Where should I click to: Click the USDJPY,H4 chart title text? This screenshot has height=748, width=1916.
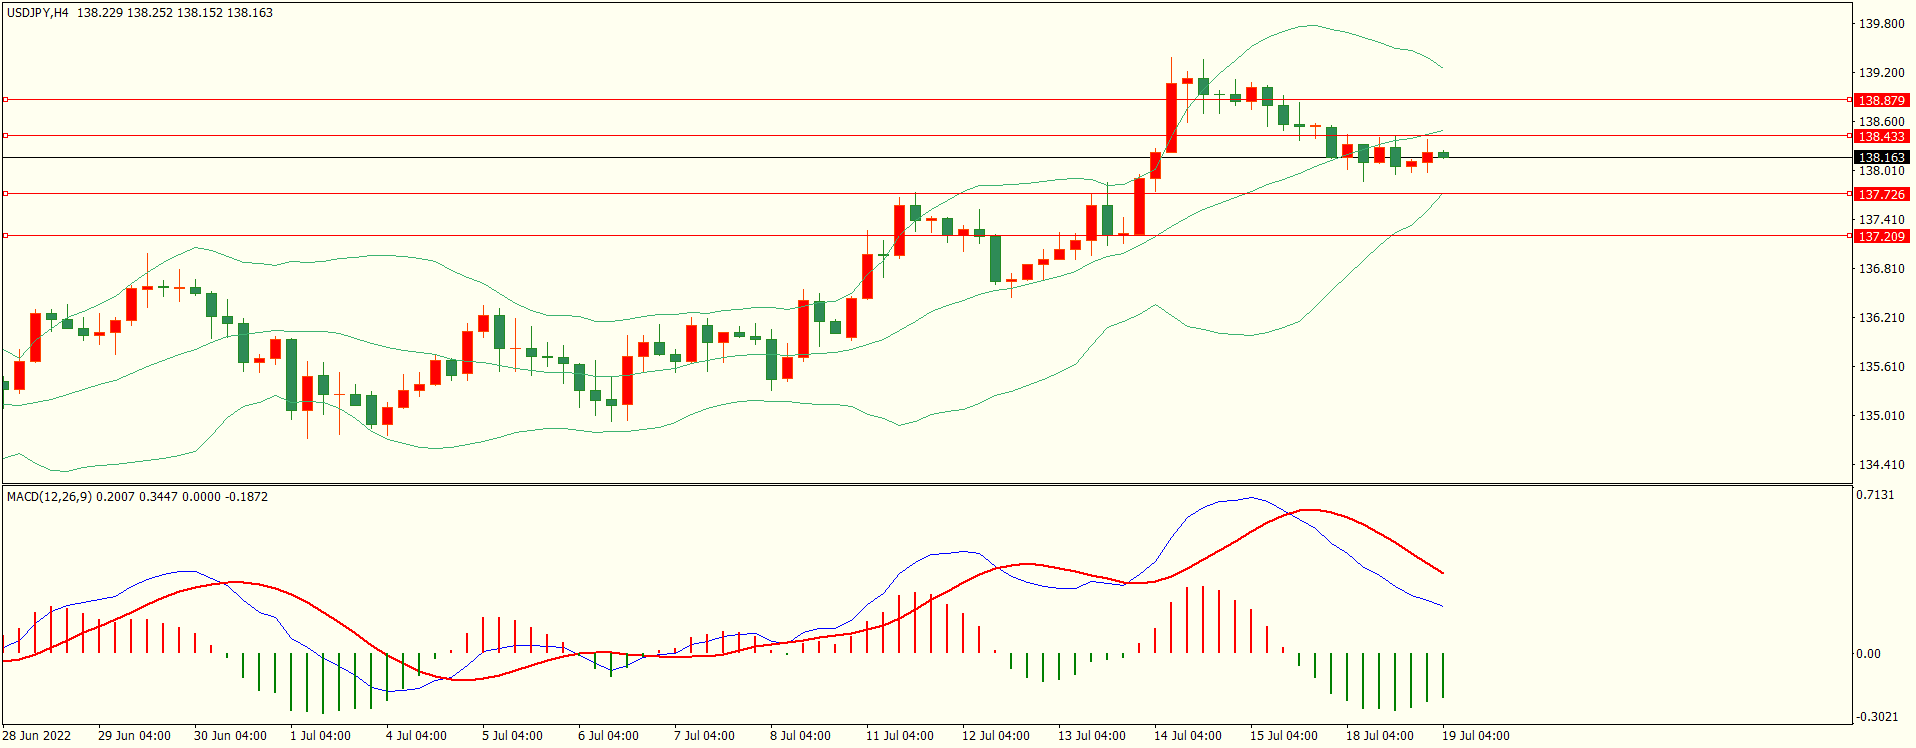pyautogui.click(x=38, y=13)
